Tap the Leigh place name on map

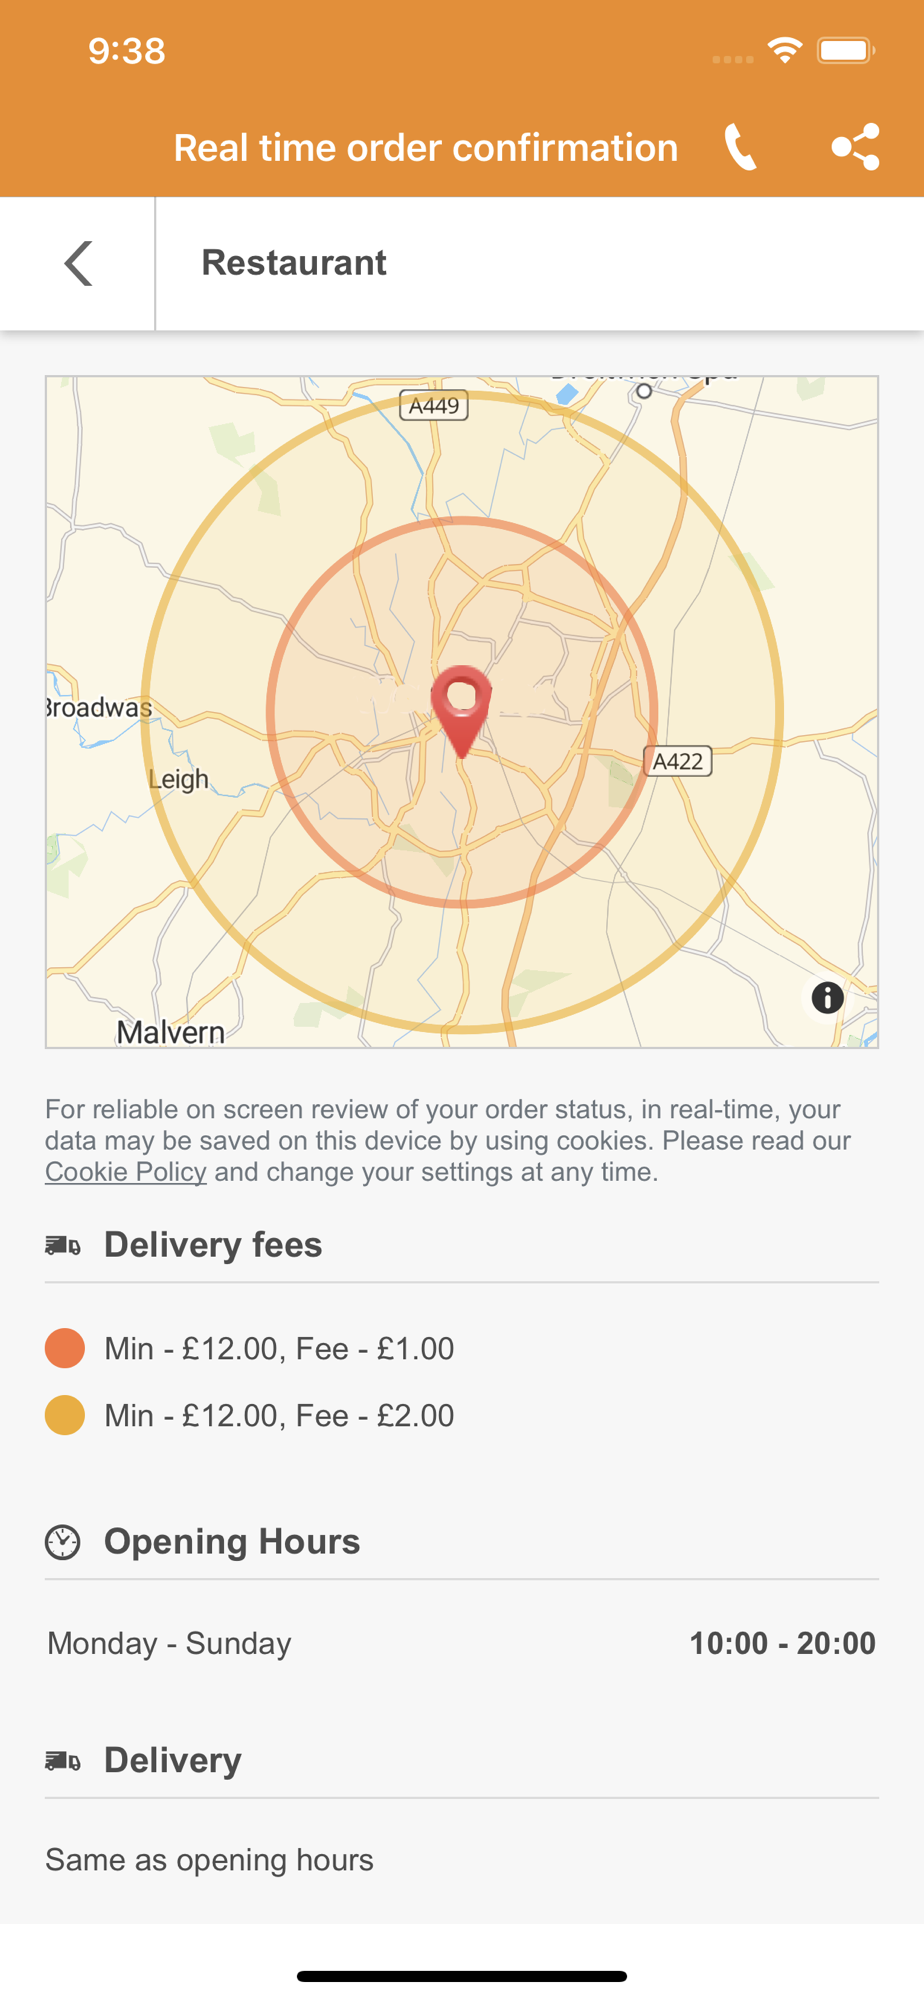[x=179, y=779]
